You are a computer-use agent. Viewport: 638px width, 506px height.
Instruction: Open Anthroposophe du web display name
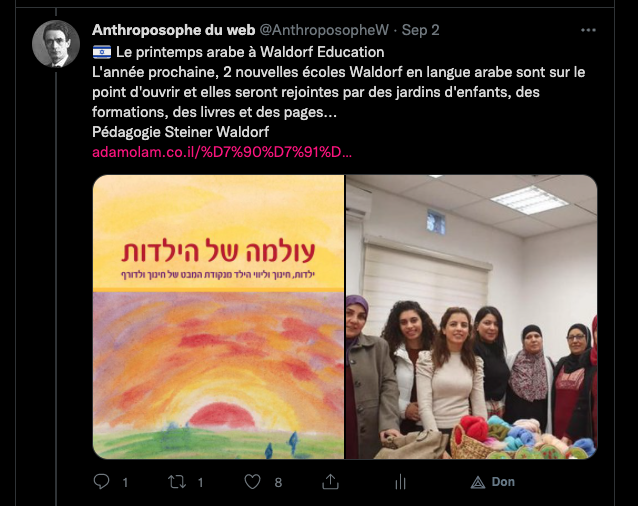coord(173,30)
